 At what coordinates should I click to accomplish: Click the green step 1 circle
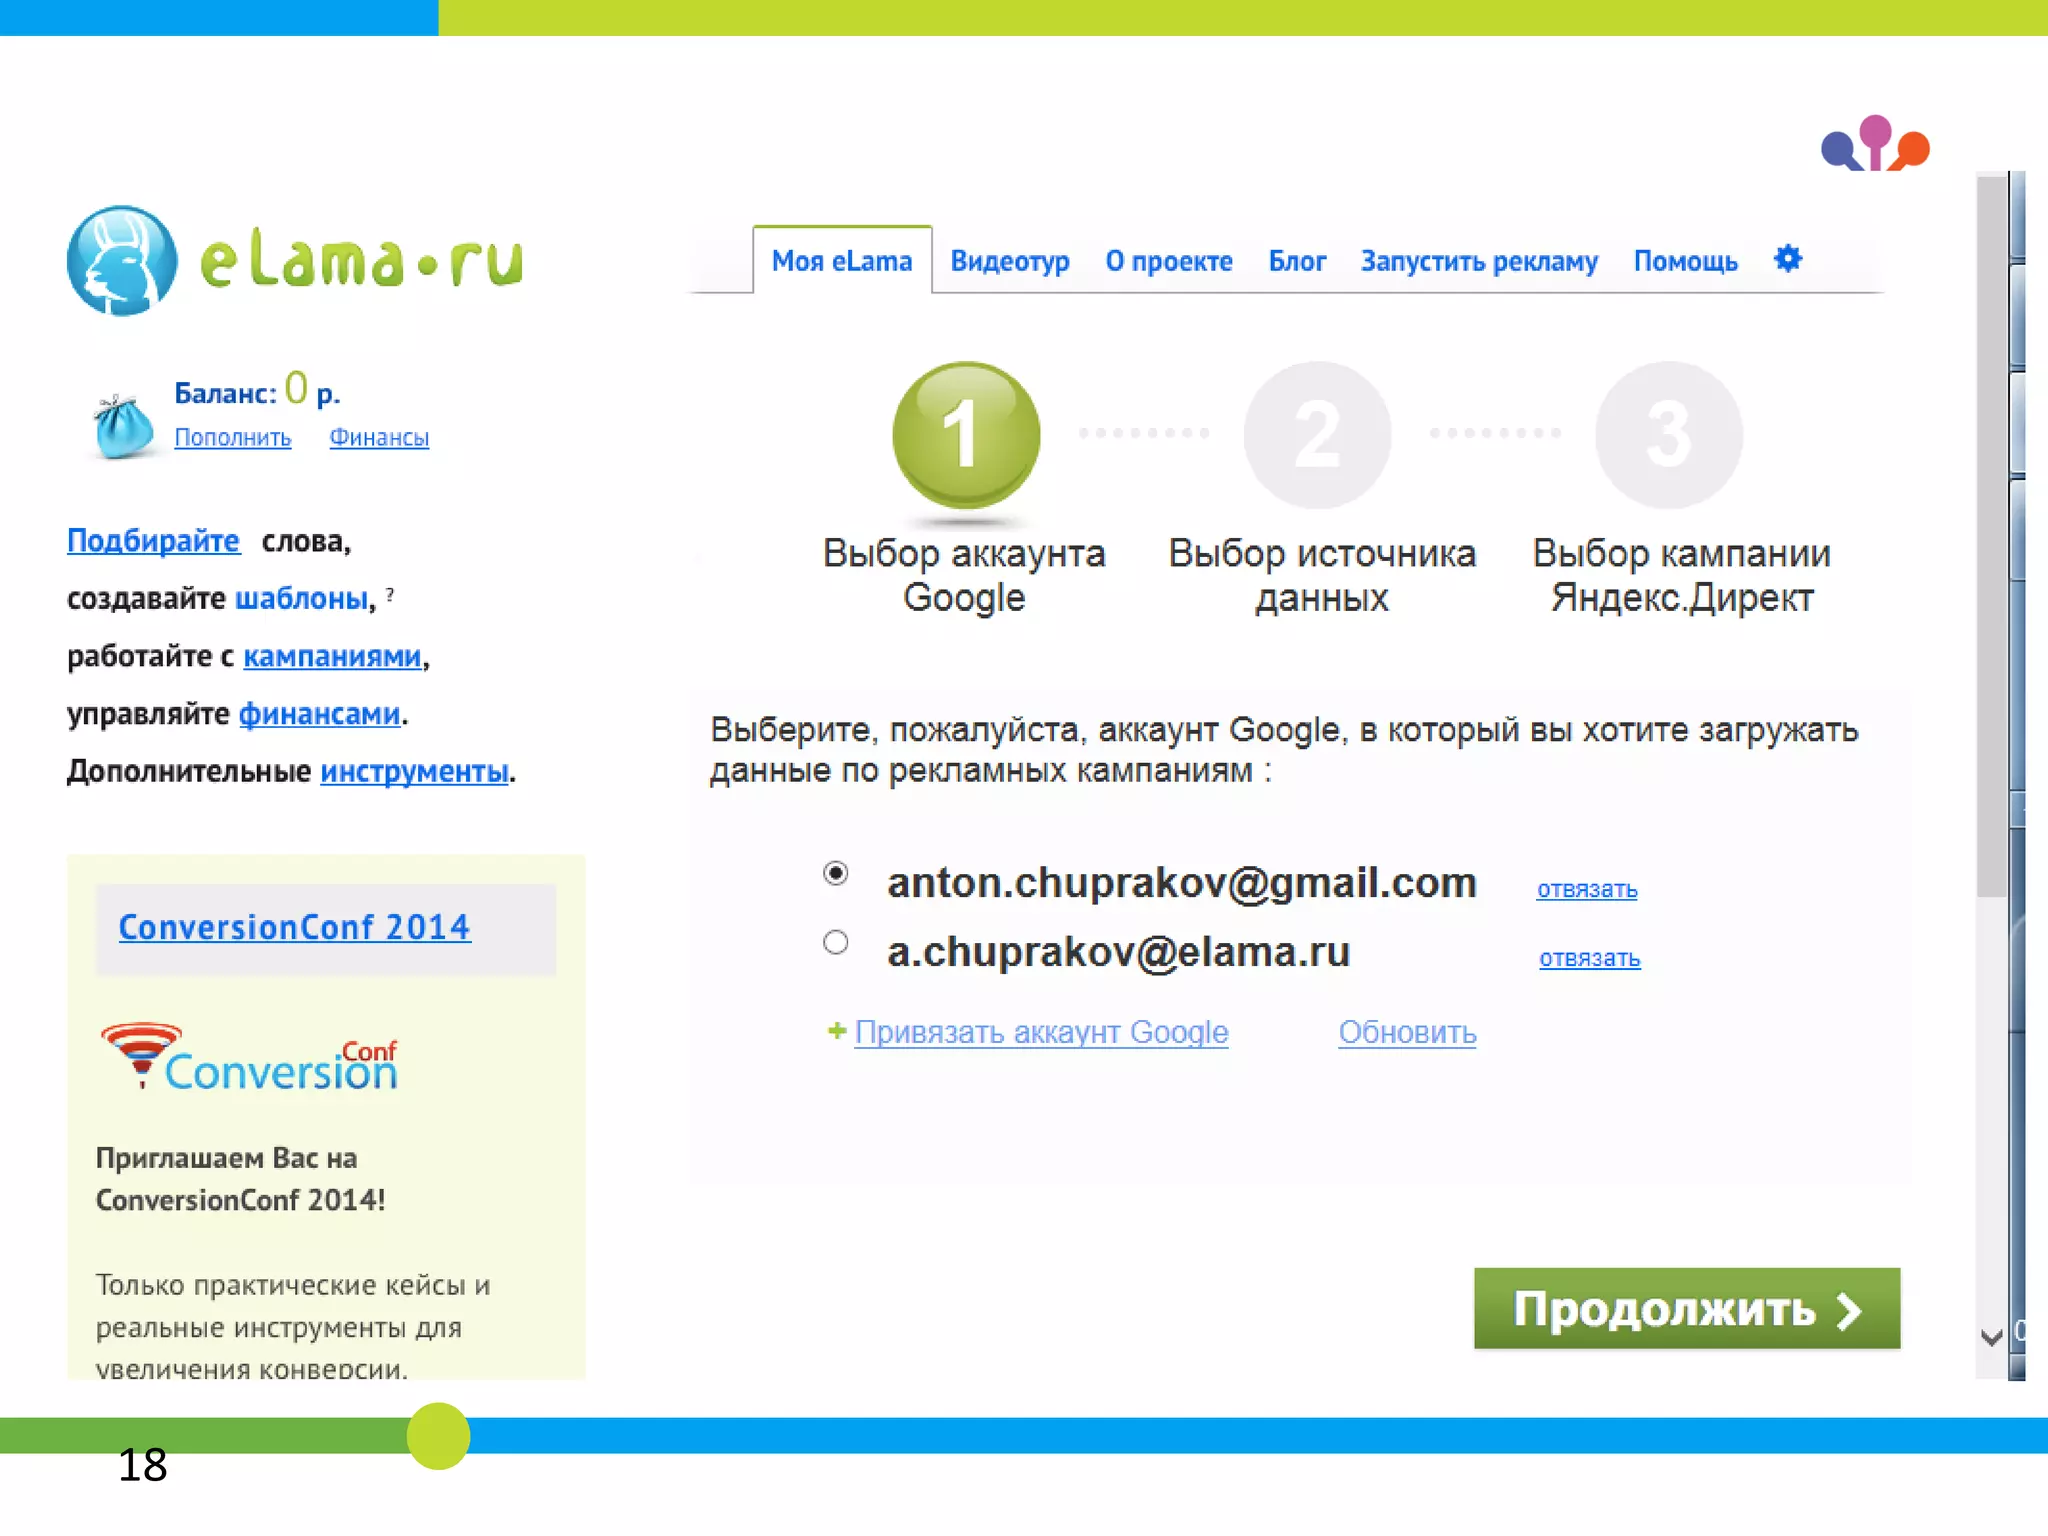pyautogui.click(x=966, y=435)
